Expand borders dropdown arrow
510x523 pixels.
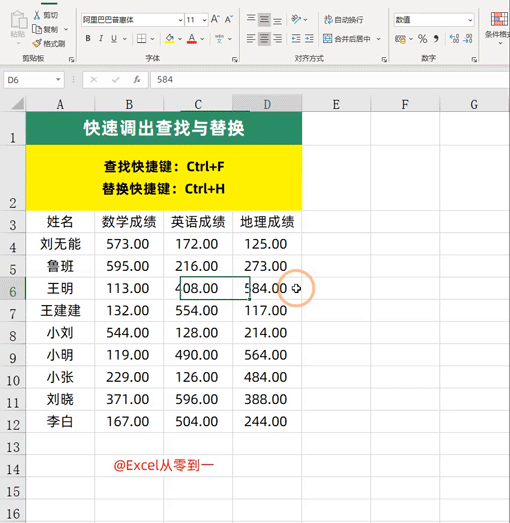coord(152,39)
